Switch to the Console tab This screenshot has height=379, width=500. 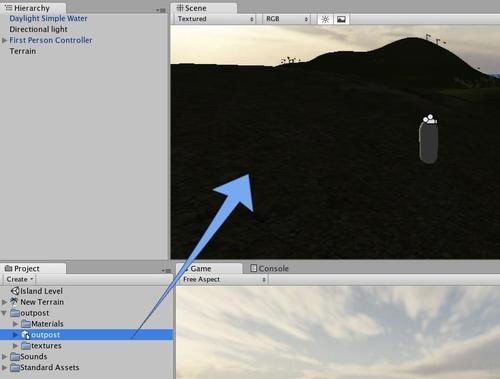(269, 268)
